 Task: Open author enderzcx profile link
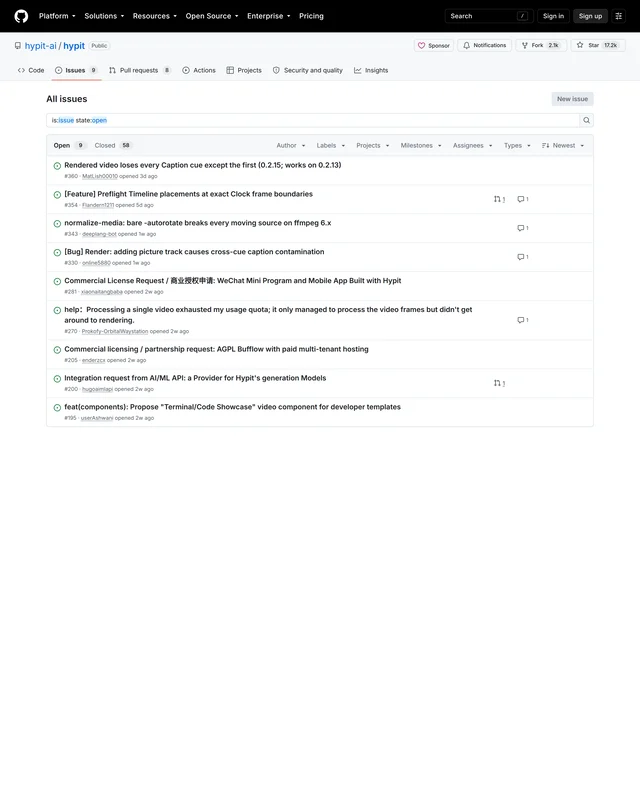(93, 361)
